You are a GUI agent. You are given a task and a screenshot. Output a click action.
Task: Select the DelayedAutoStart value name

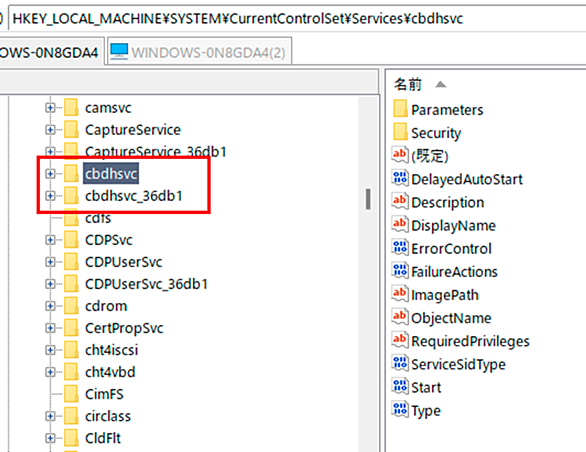[x=467, y=179]
